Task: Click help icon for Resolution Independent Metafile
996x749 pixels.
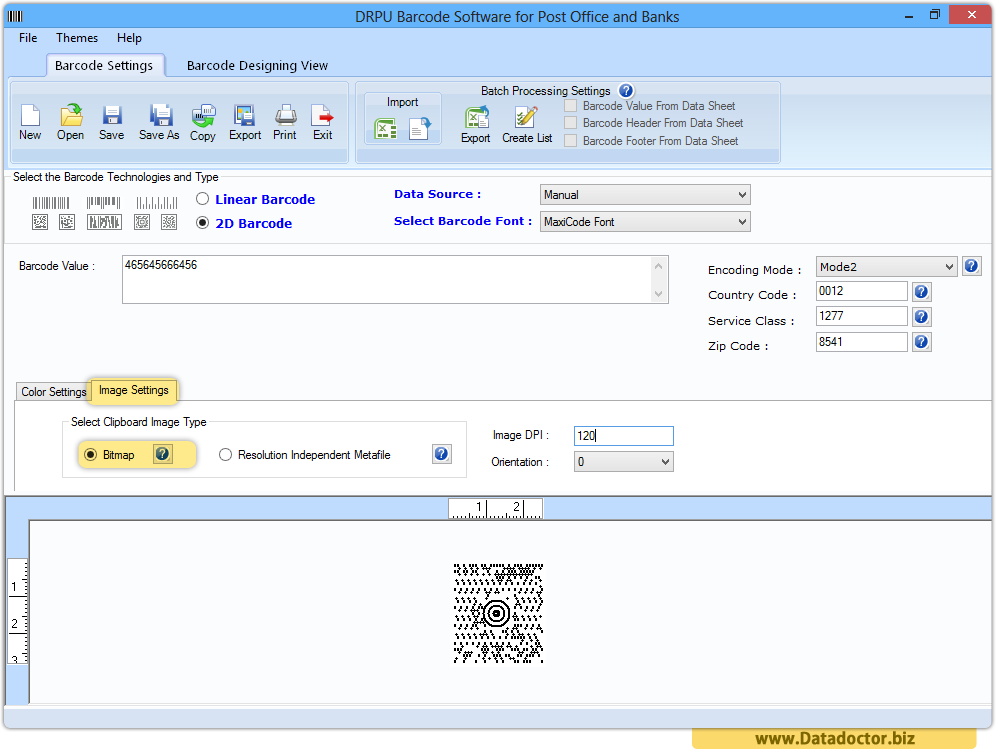Action: click(441, 454)
